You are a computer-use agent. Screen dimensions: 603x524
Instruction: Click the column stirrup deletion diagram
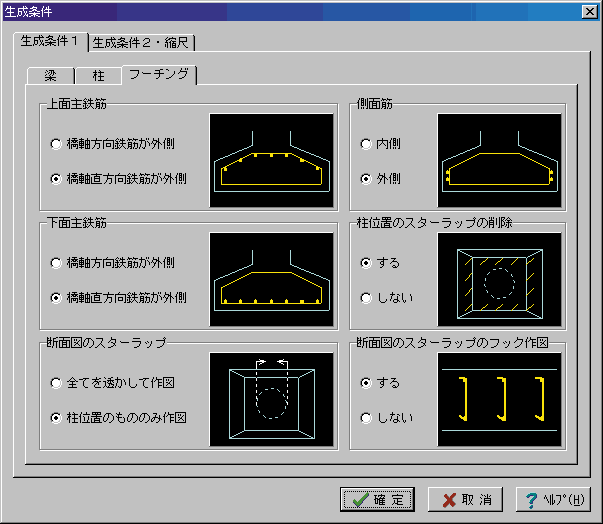(x=497, y=279)
